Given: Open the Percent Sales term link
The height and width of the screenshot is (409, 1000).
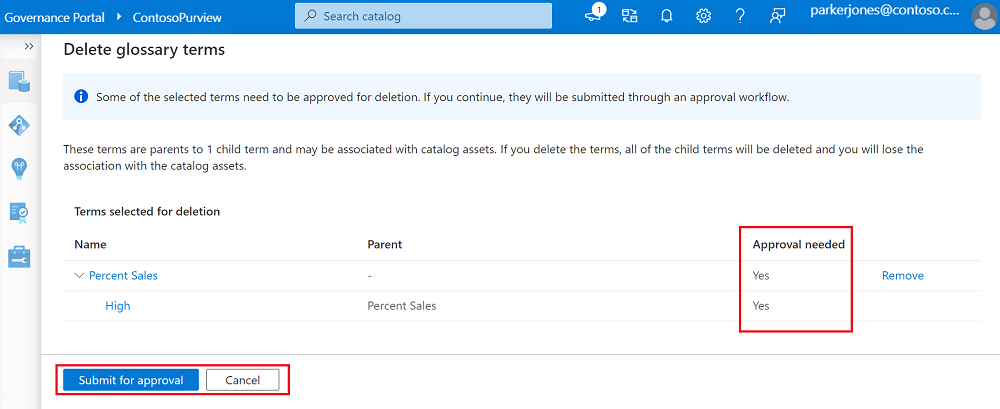Looking at the screenshot, I should coord(123,276).
